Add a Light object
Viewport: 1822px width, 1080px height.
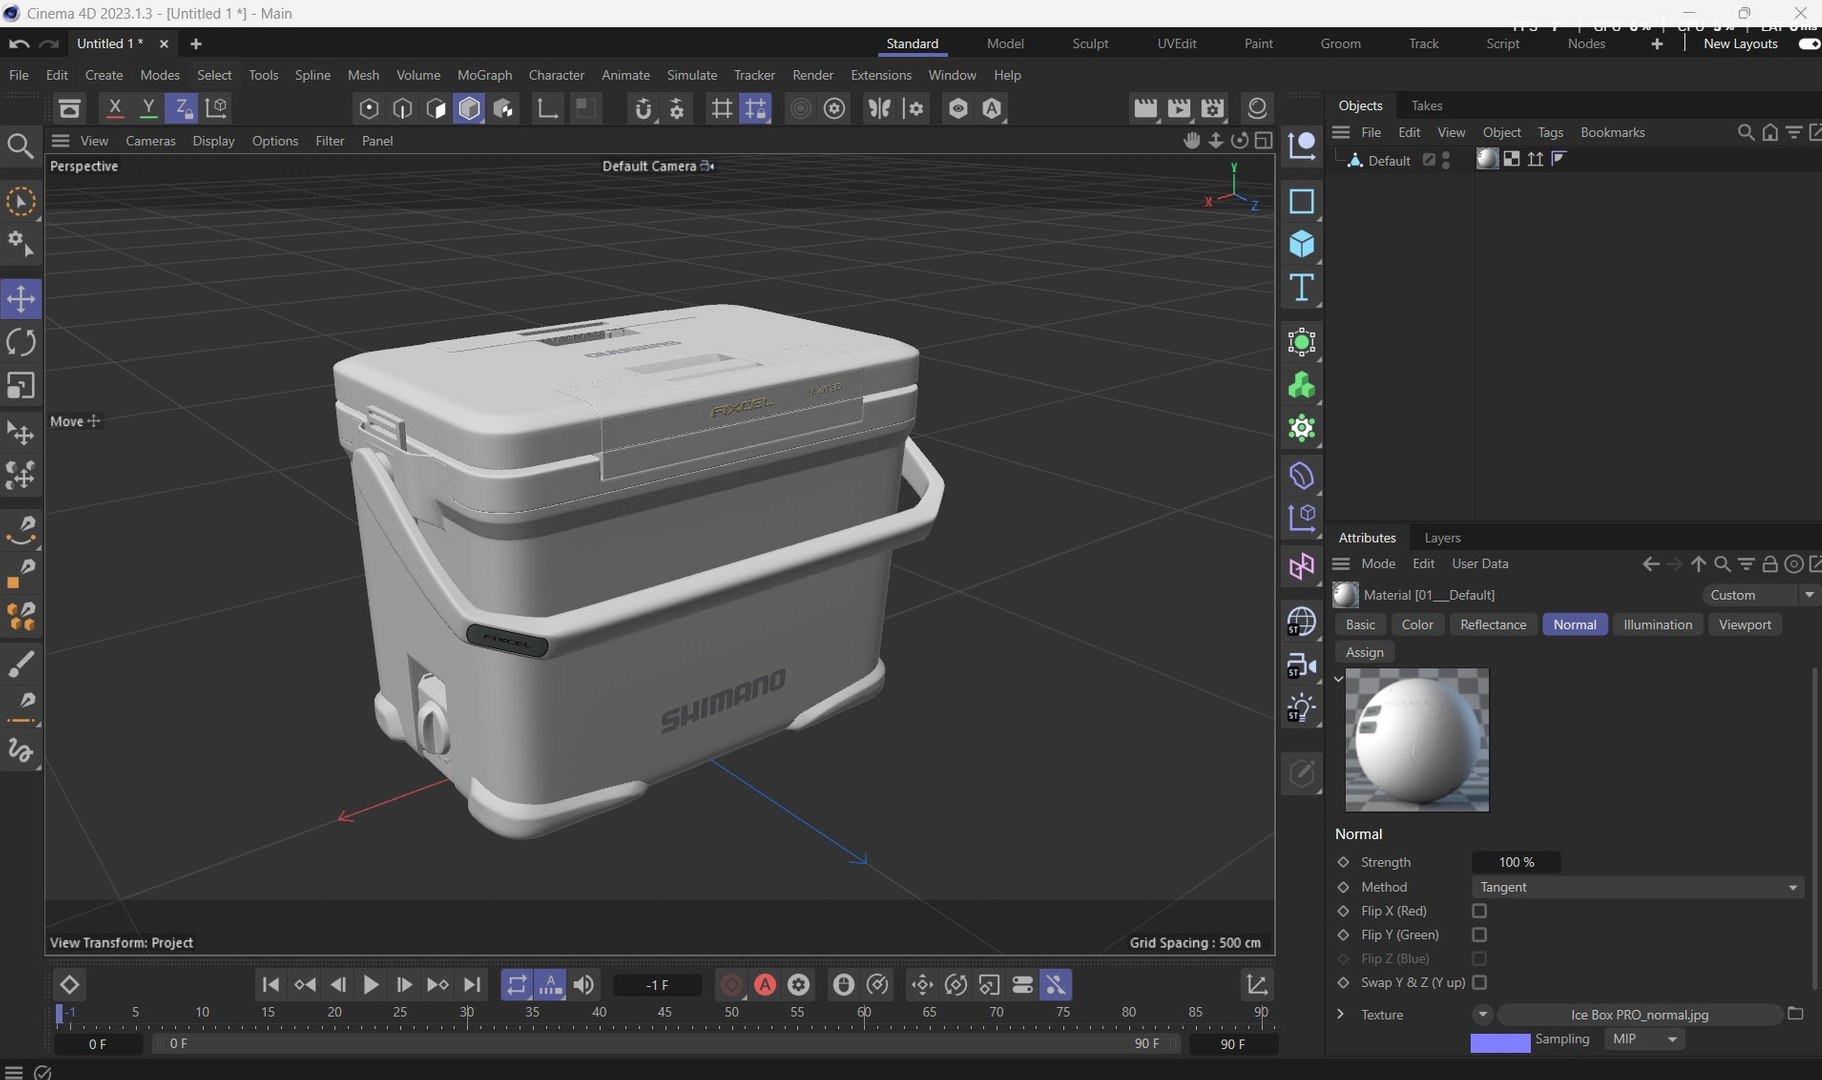1301,708
